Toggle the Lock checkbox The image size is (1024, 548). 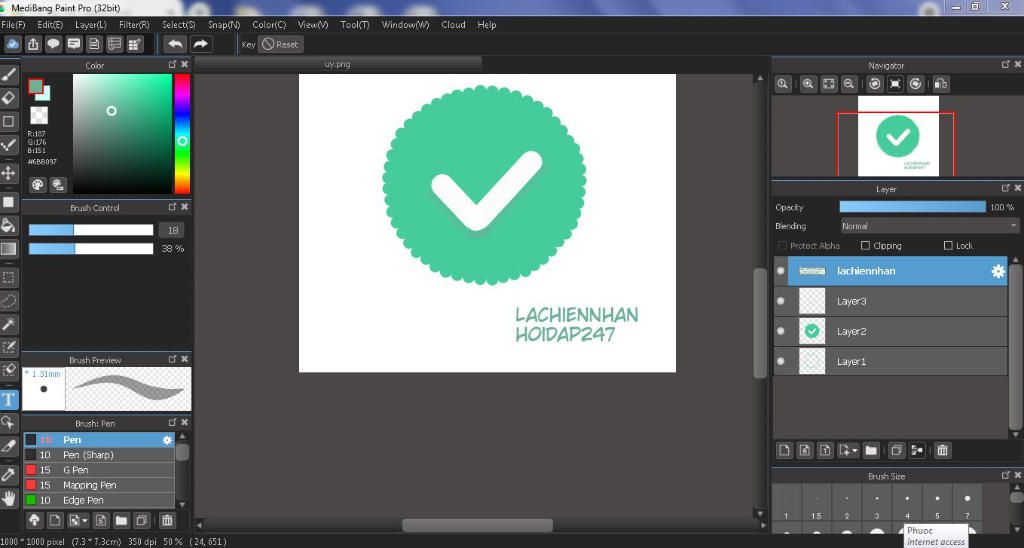pyautogui.click(x=948, y=246)
